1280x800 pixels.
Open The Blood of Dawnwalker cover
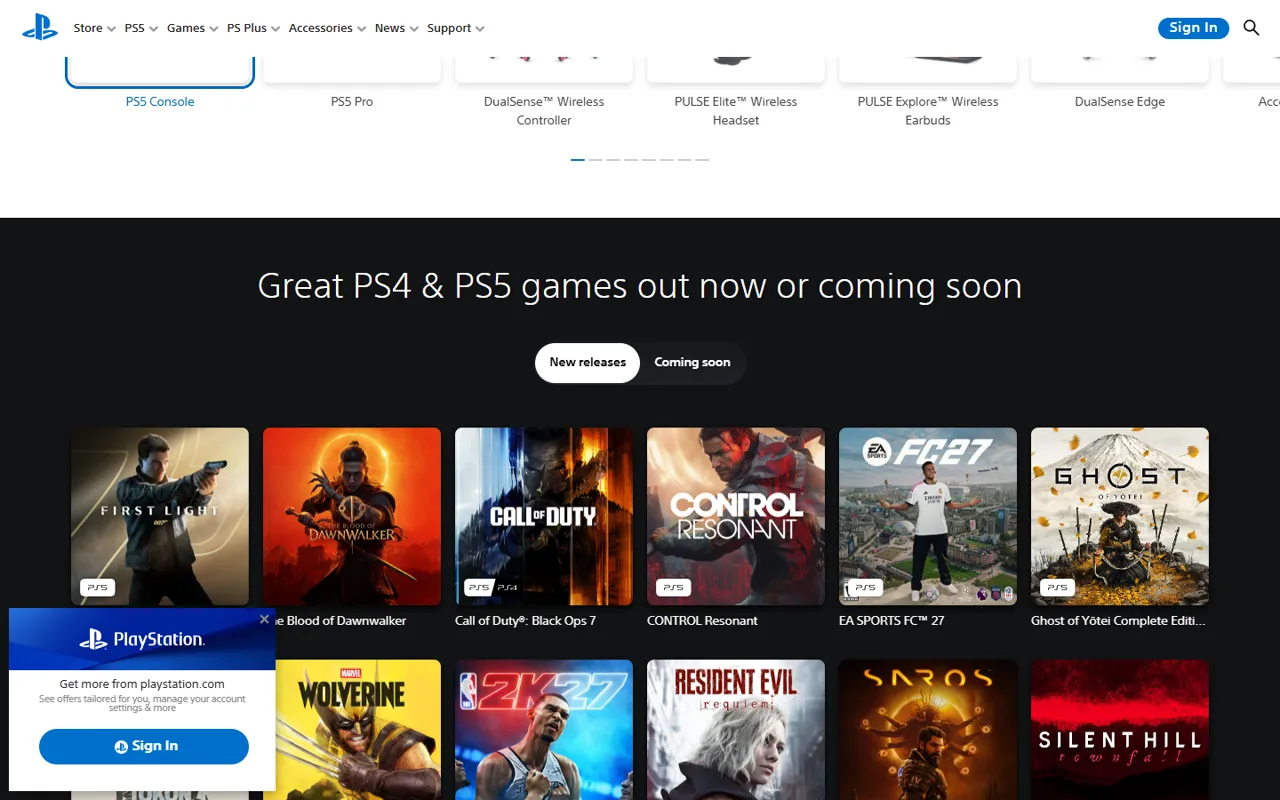[352, 517]
